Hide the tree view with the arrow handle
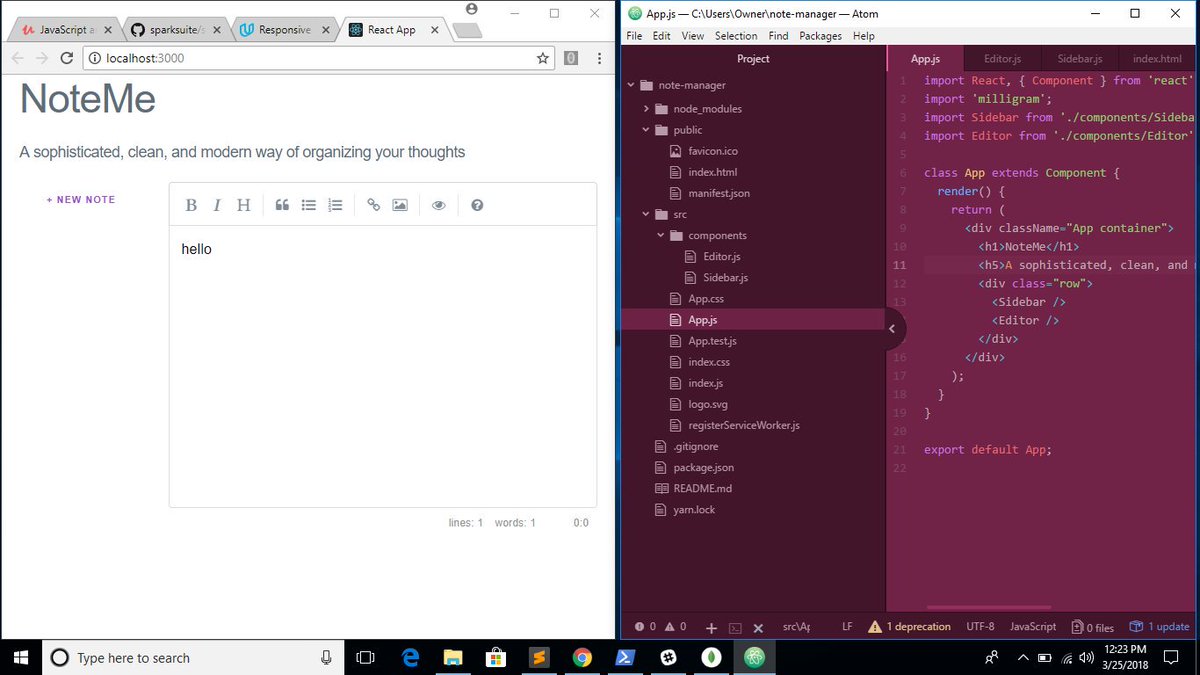This screenshot has height=675, width=1200. coord(894,327)
